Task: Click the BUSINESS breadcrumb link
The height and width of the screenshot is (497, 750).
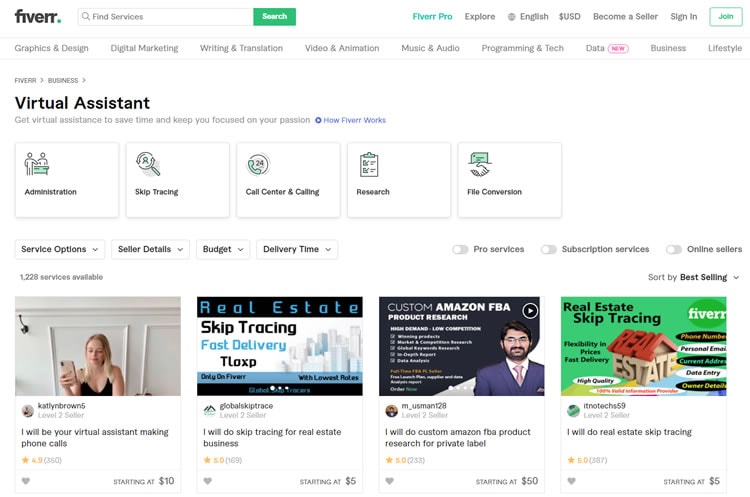Action: (x=63, y=80)
